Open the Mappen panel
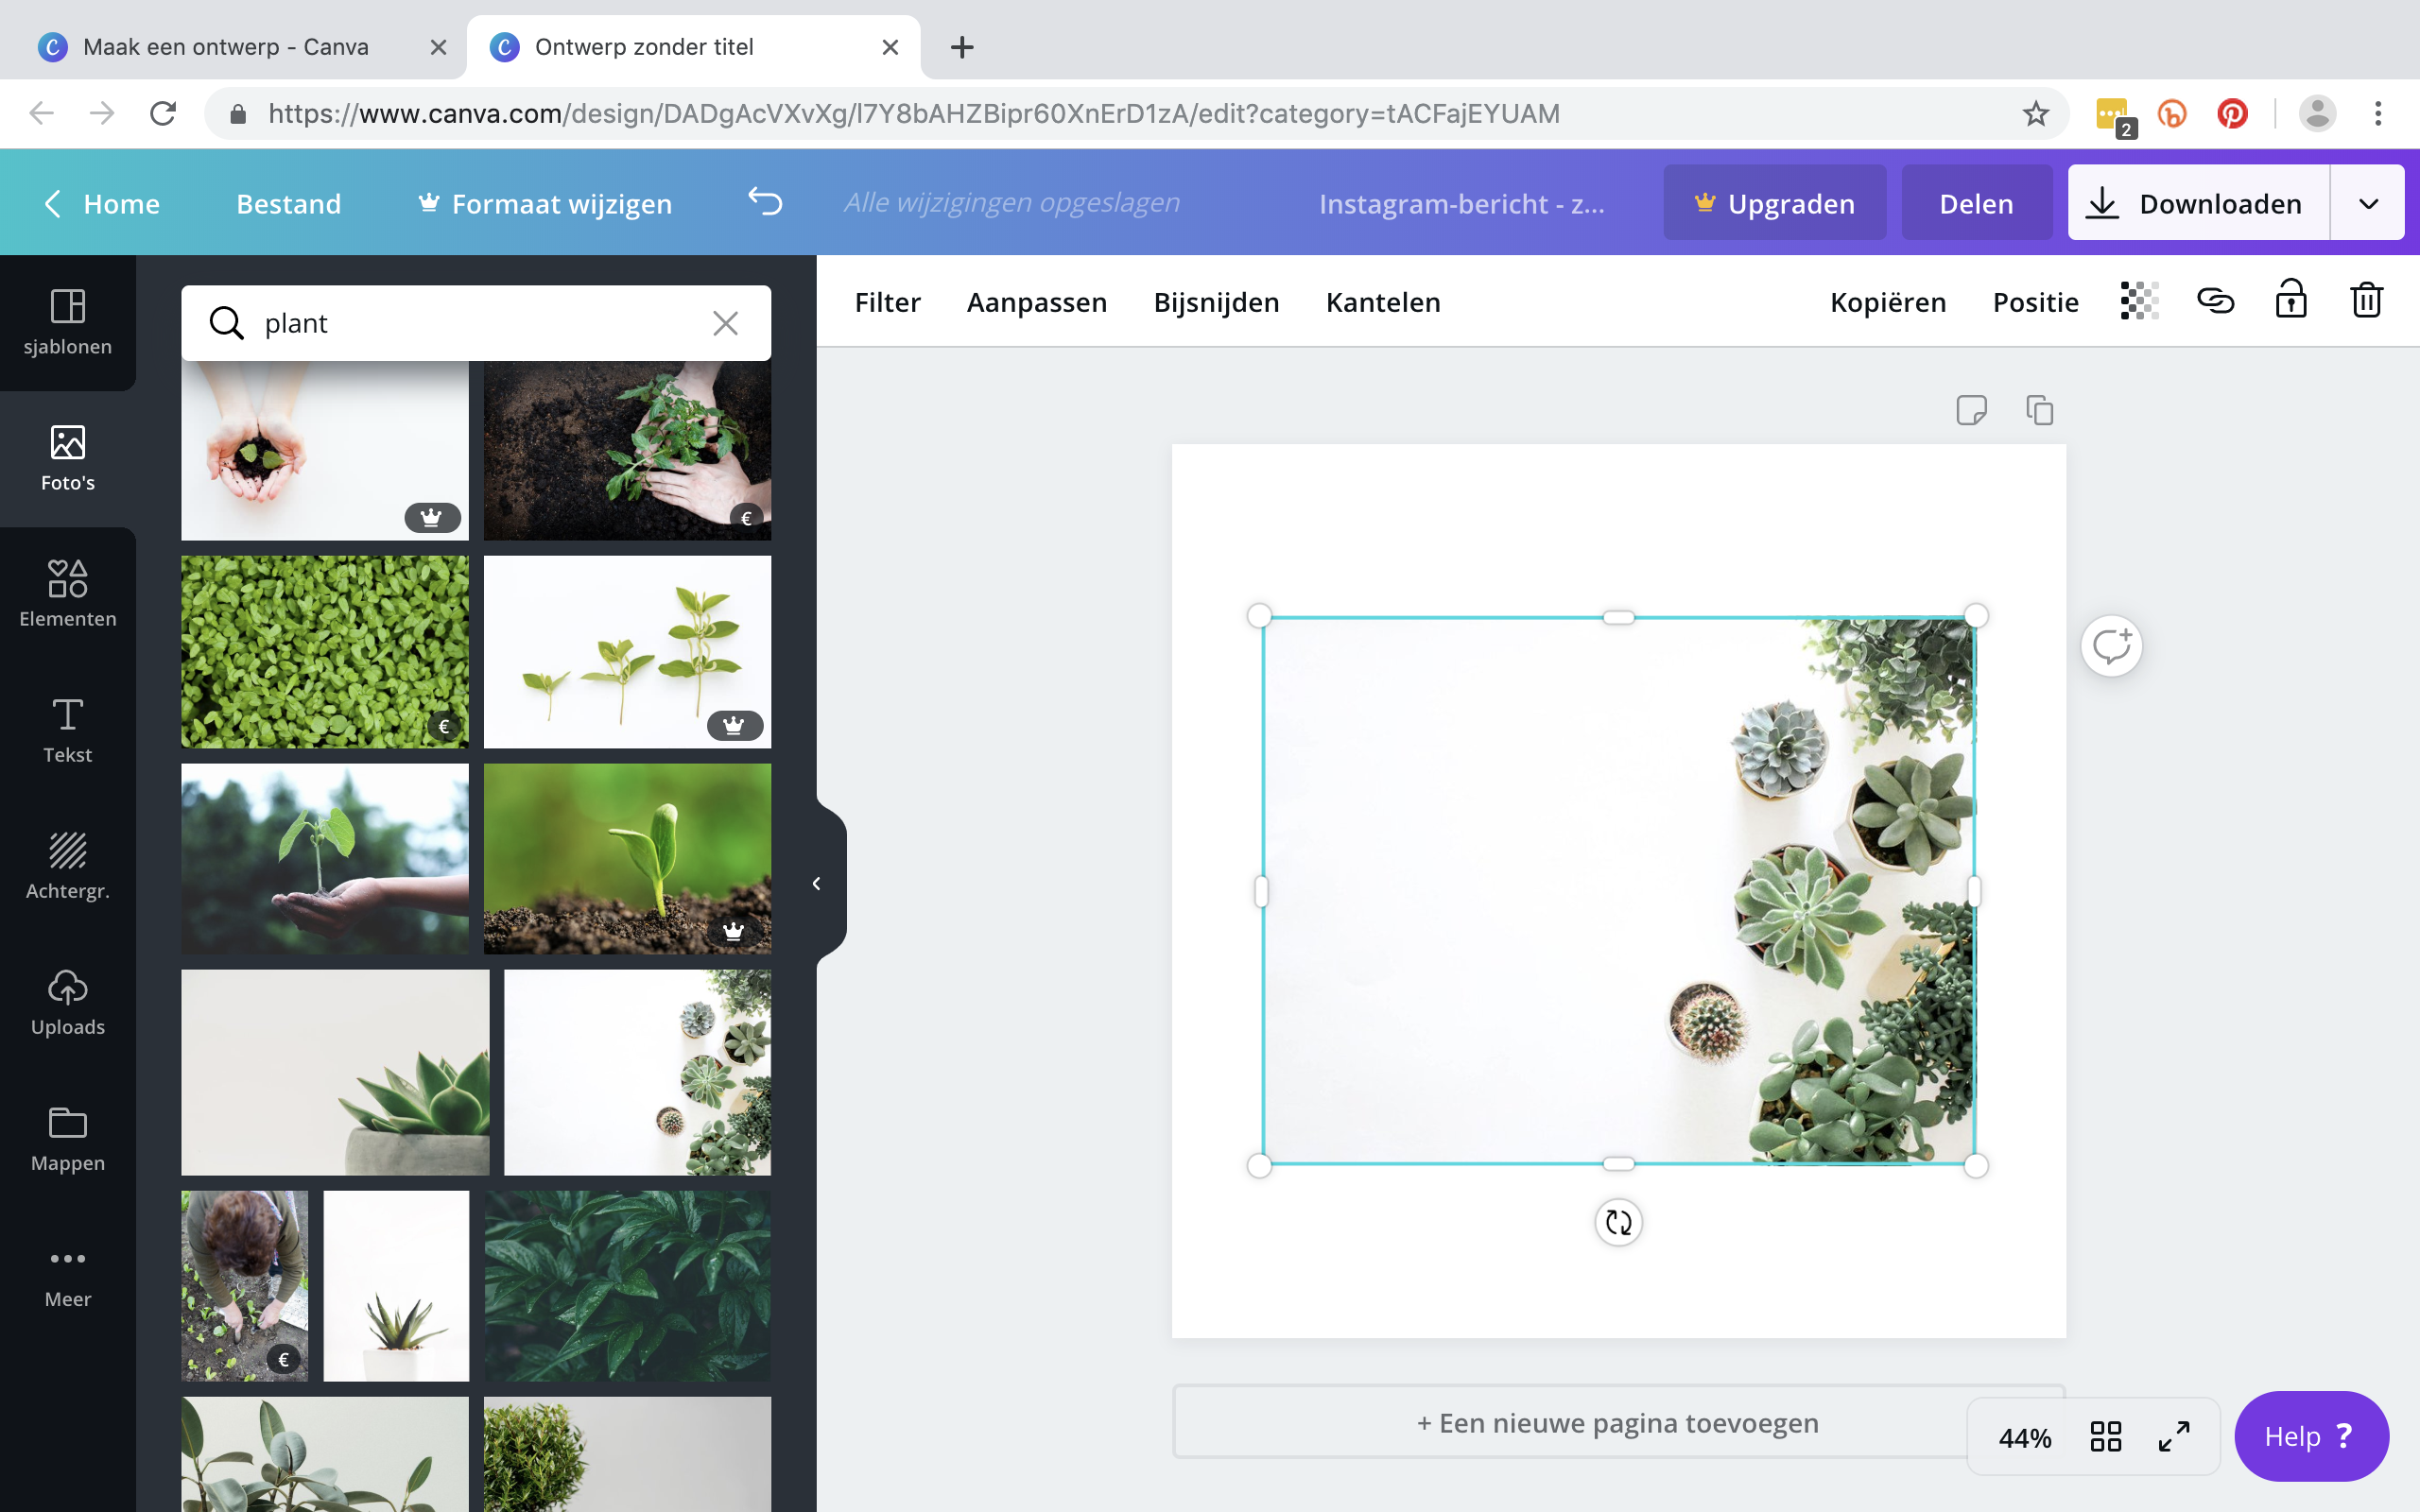Screen dimensions: 2420x1512 pos(67,1137)
